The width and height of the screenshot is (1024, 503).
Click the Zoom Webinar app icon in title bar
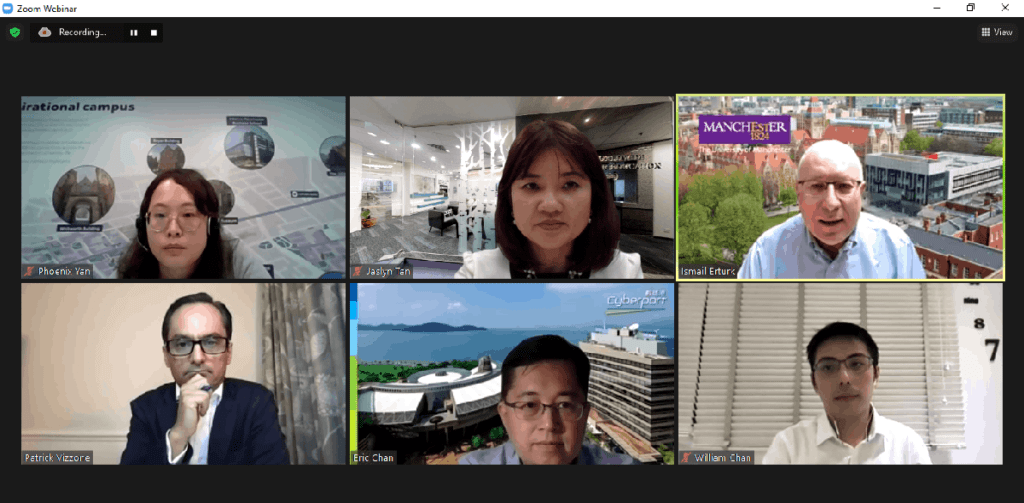(x=8, y=8)
